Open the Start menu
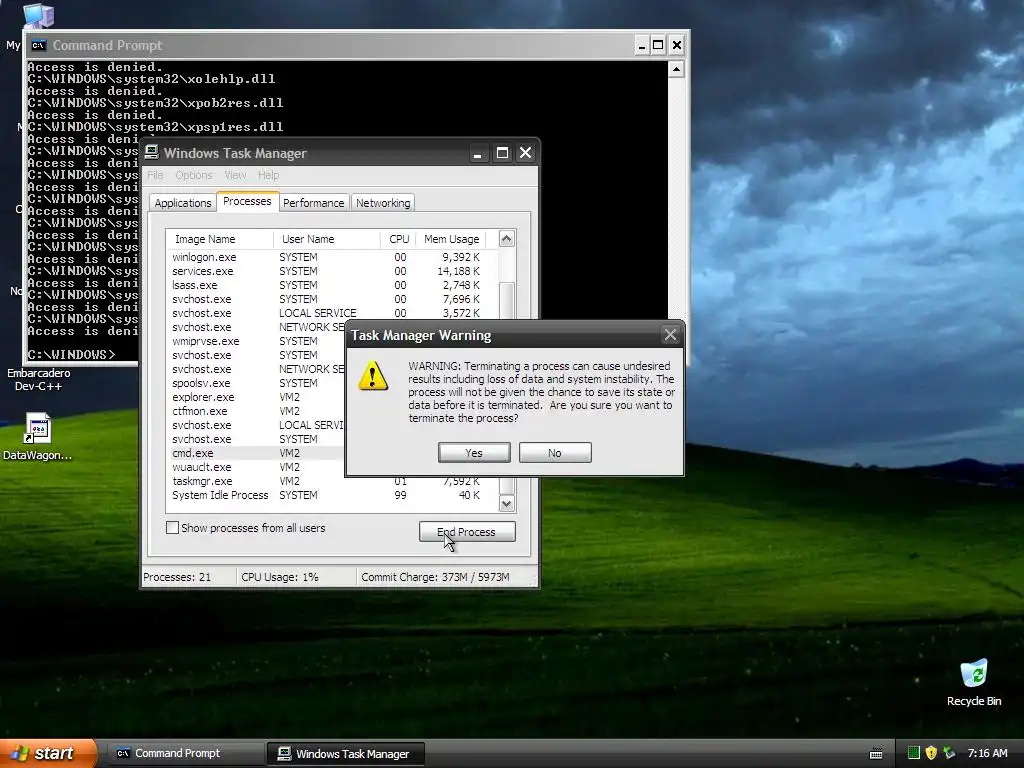The image size is (1024, 768). 48,753
